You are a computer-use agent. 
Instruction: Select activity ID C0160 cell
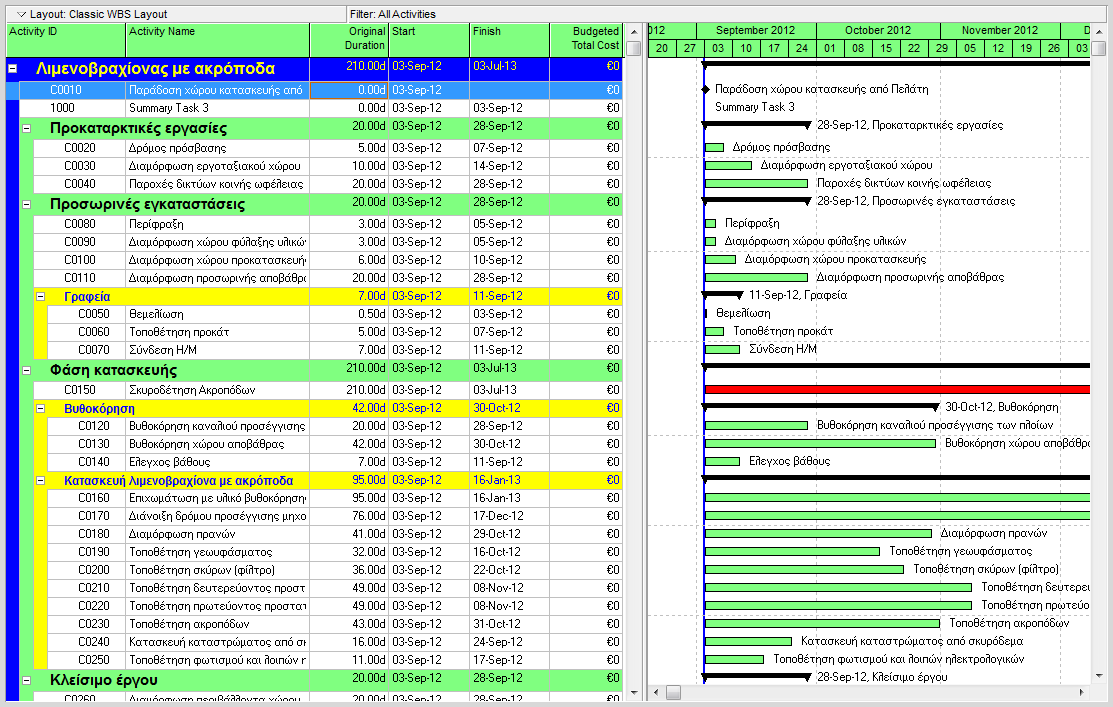[x=87, y=498]
